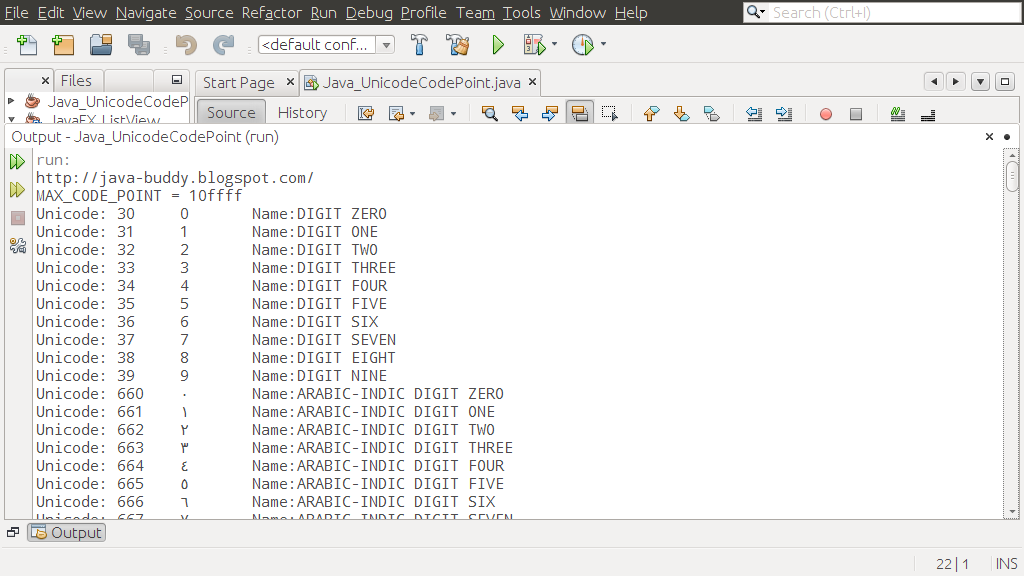This screenshot has height=576, width=1024.
Task: Run the project with the green Run icon
Action: [497, 44]
